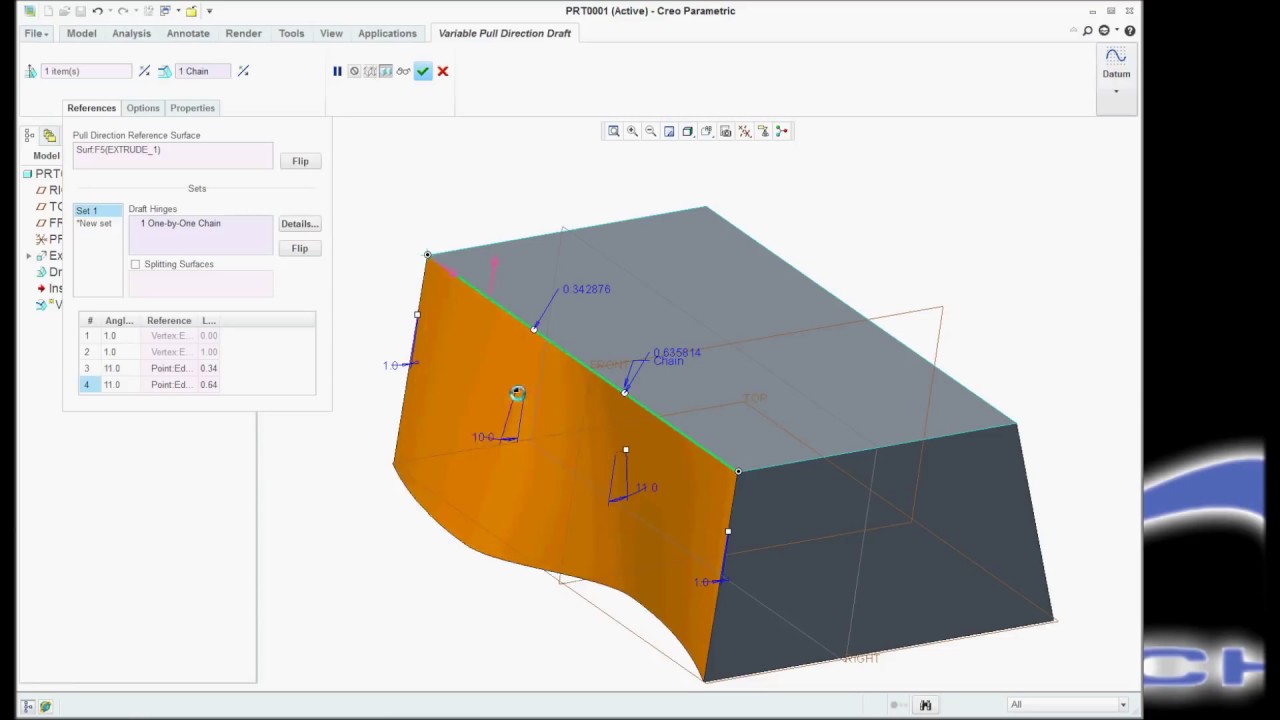The height and width of the screenshot is (720, 1280).
Task: Switch to the Render ribbon tab
Action: click(x=243, y=33)
